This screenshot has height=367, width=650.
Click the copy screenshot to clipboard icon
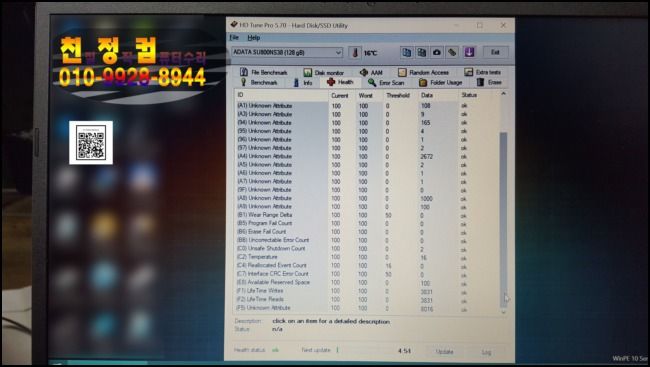pyautogui.click(x=422, y=52)
